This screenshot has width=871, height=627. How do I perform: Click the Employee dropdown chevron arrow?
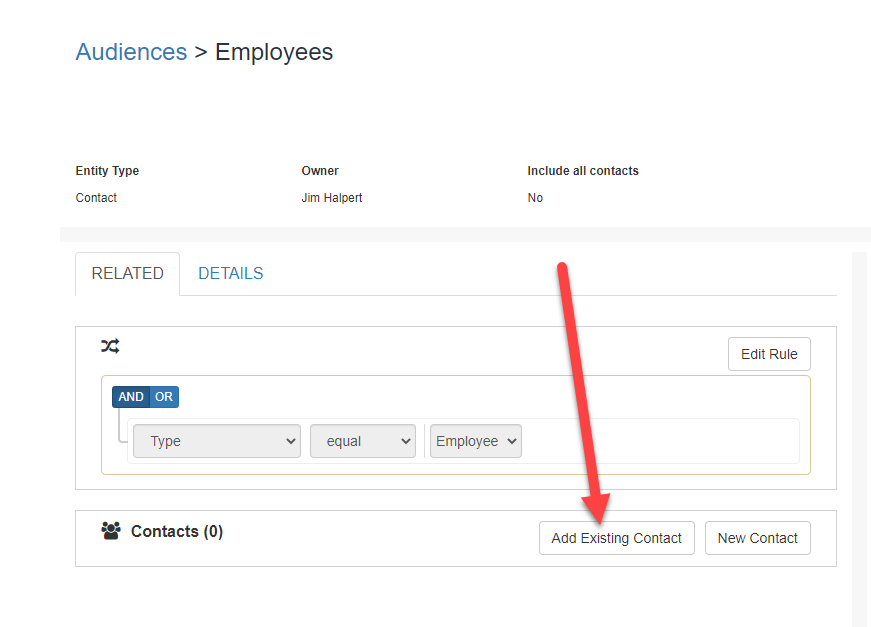coord(512,441)
